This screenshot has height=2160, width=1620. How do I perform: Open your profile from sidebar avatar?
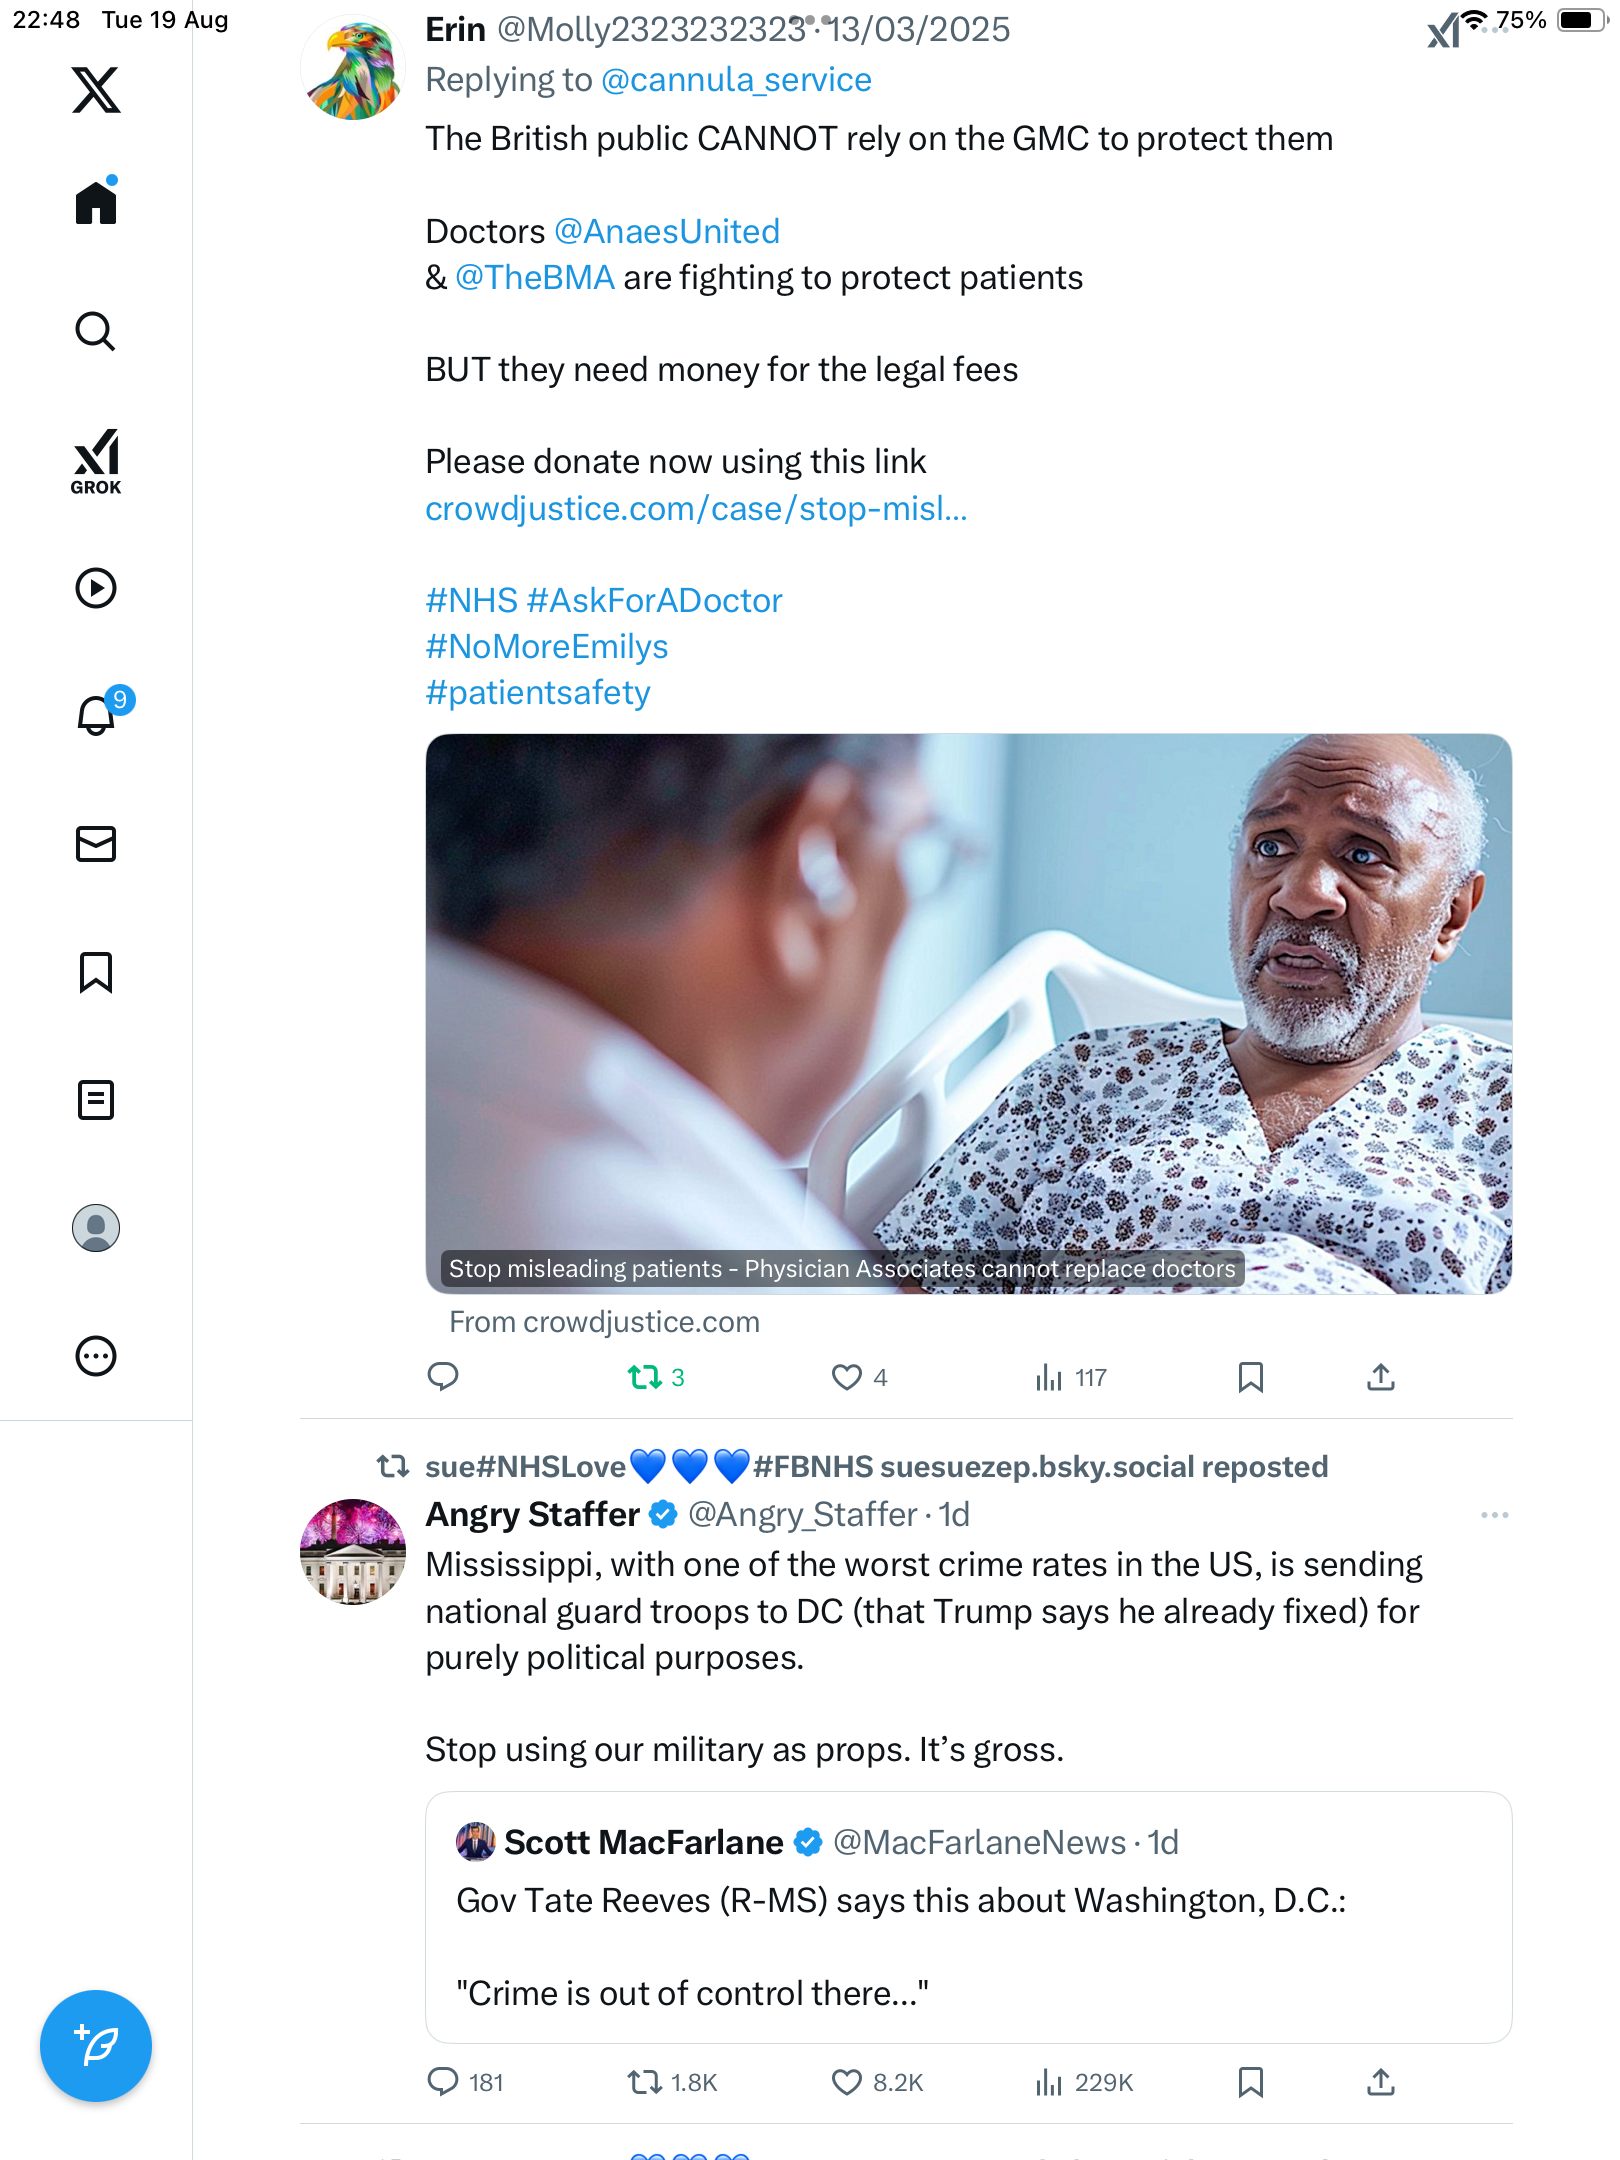pyautogui.click(x=96, y=1228)
